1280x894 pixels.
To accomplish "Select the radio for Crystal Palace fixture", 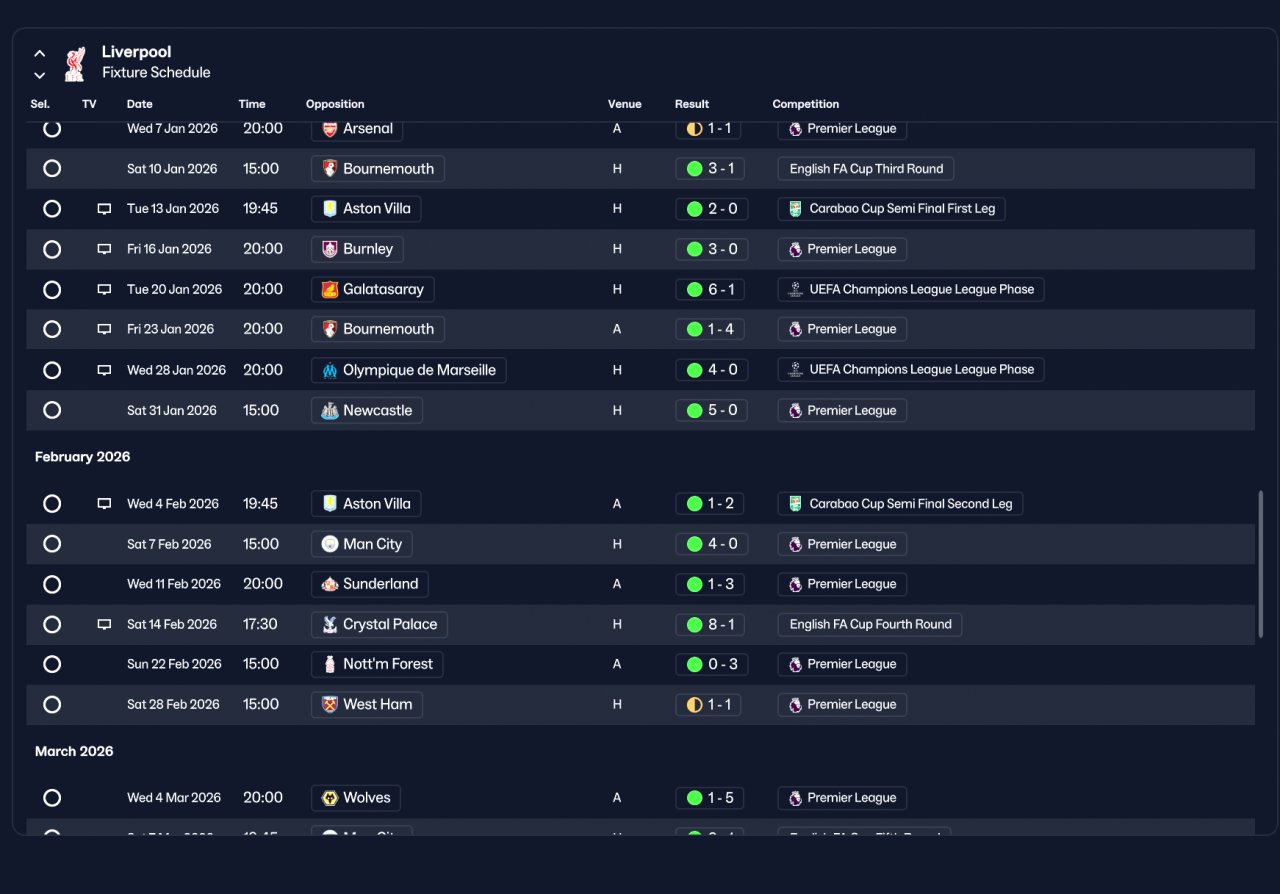I will (x=52, y=624).
